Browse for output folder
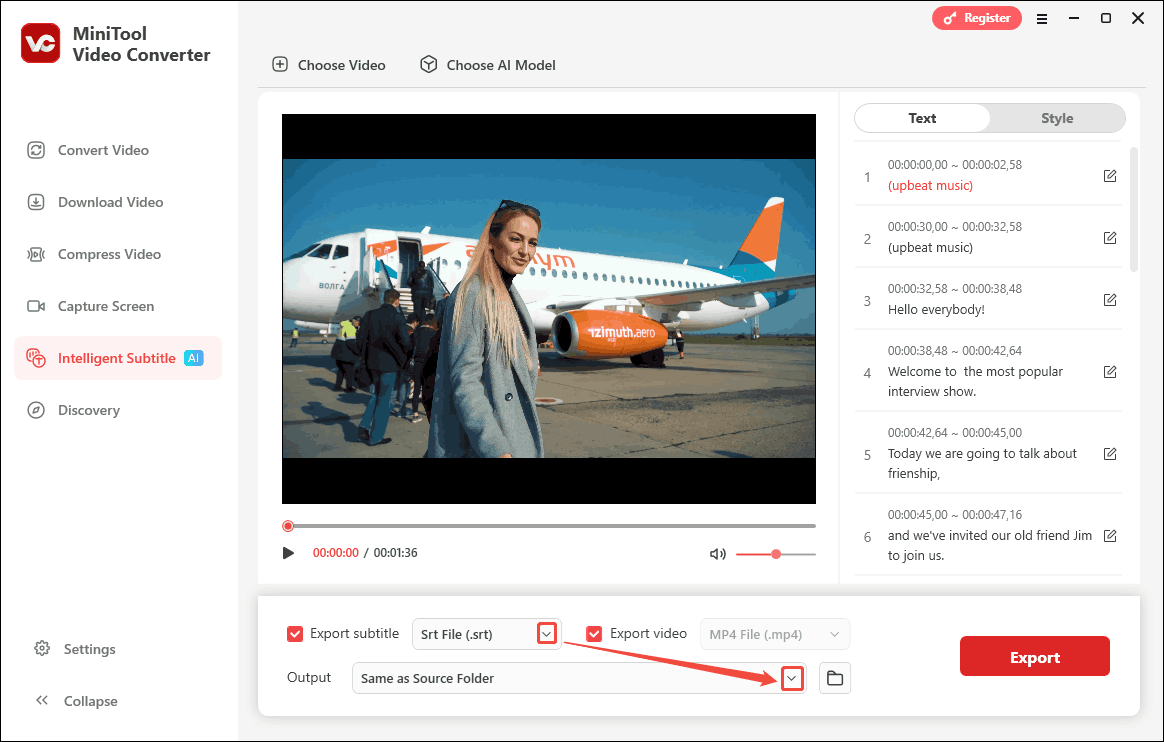This screenshot has height=742, width=1164. (834, 678)
